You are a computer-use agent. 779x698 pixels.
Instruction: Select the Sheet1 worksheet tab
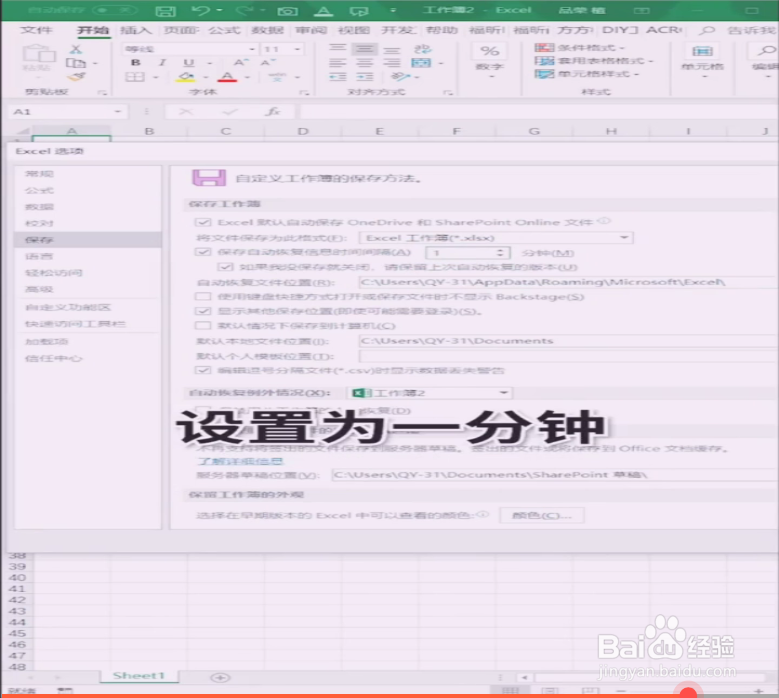point(139,675)
